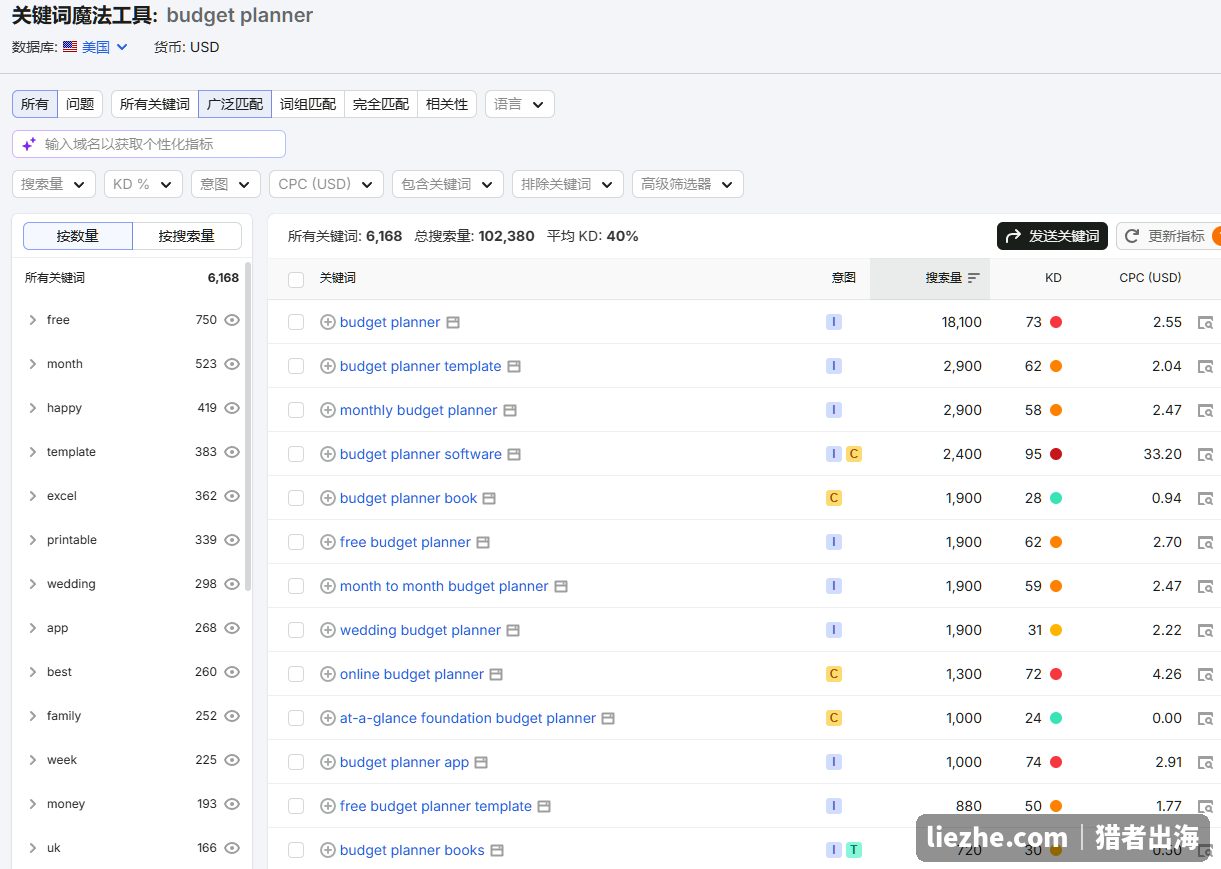Image resolution: width=1221 pixels, height=869 pixels.
Task: Click the US flag database icon
Action: (x=70, y=47)
